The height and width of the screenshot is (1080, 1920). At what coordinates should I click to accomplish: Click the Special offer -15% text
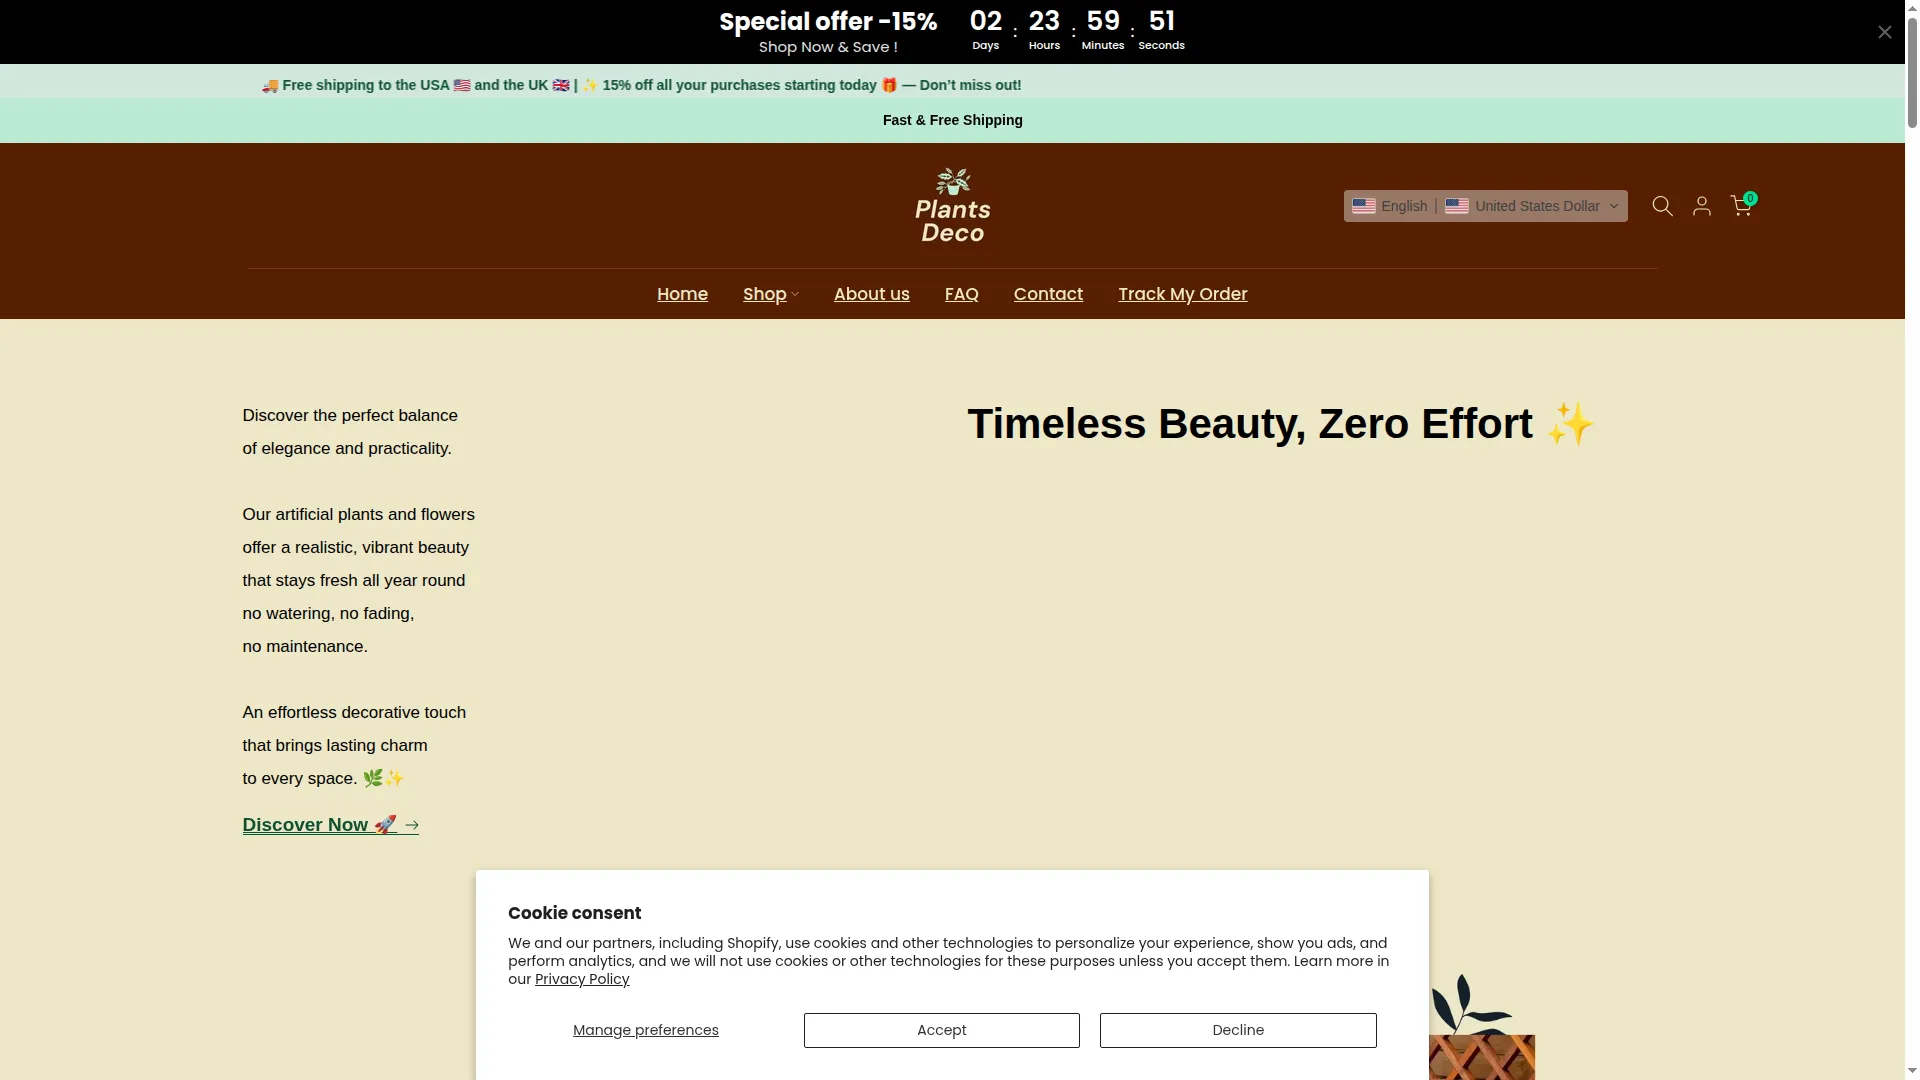pos(828,21)
